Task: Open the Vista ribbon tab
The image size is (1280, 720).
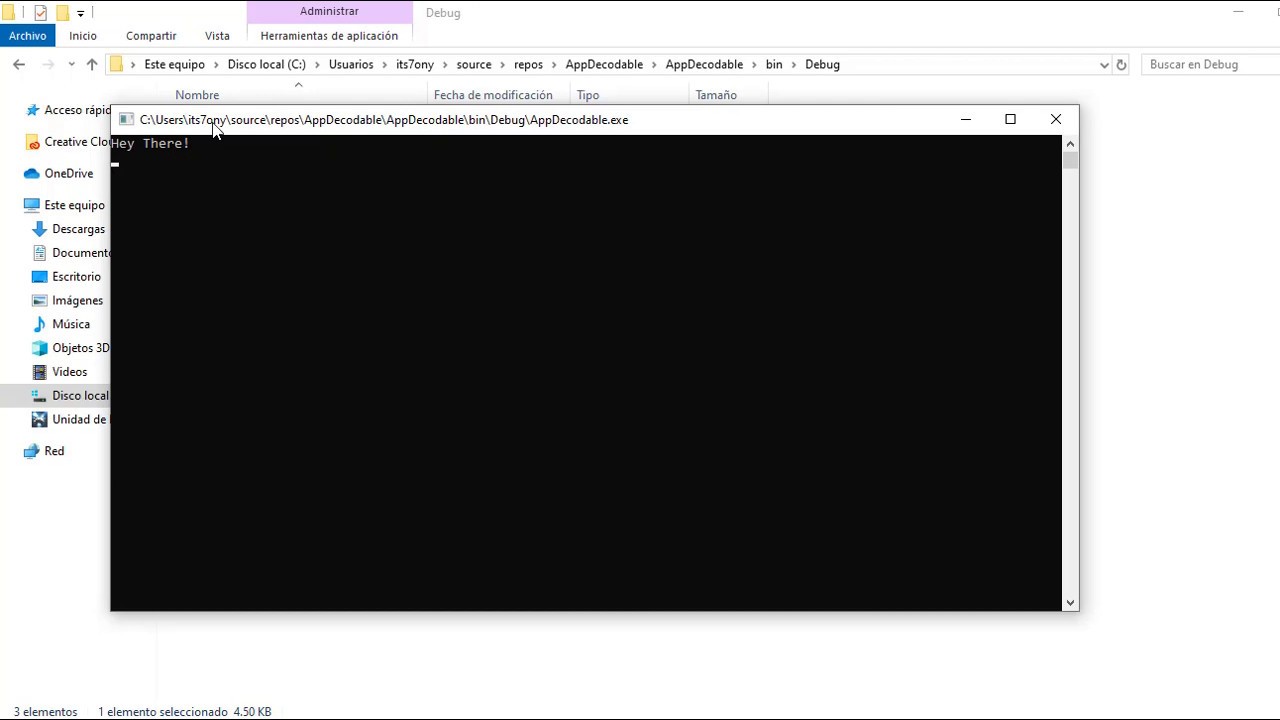Action: pos(217,36)
